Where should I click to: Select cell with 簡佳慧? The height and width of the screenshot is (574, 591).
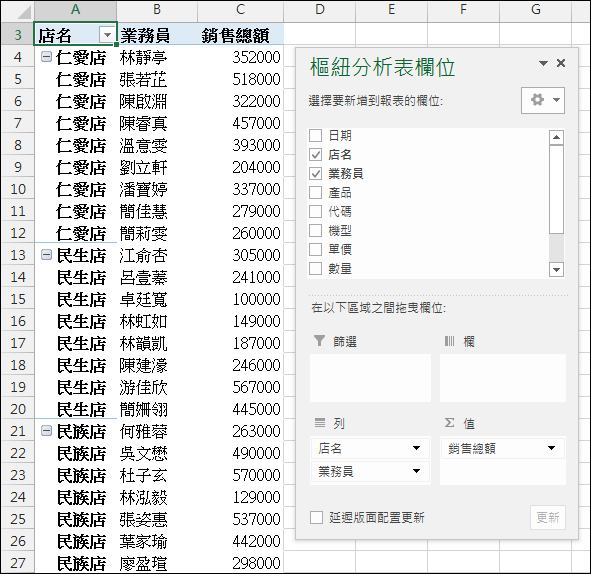point(157,211)
